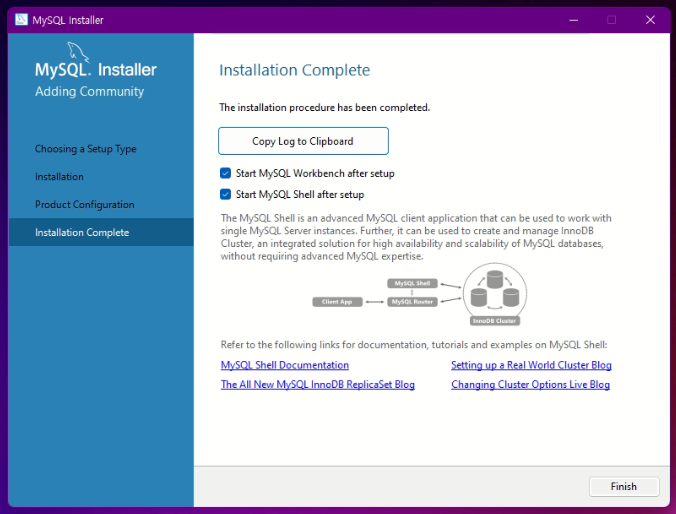Screen dimensions: 676x514
Task: Click the Finish button
Action: point(624,486)
